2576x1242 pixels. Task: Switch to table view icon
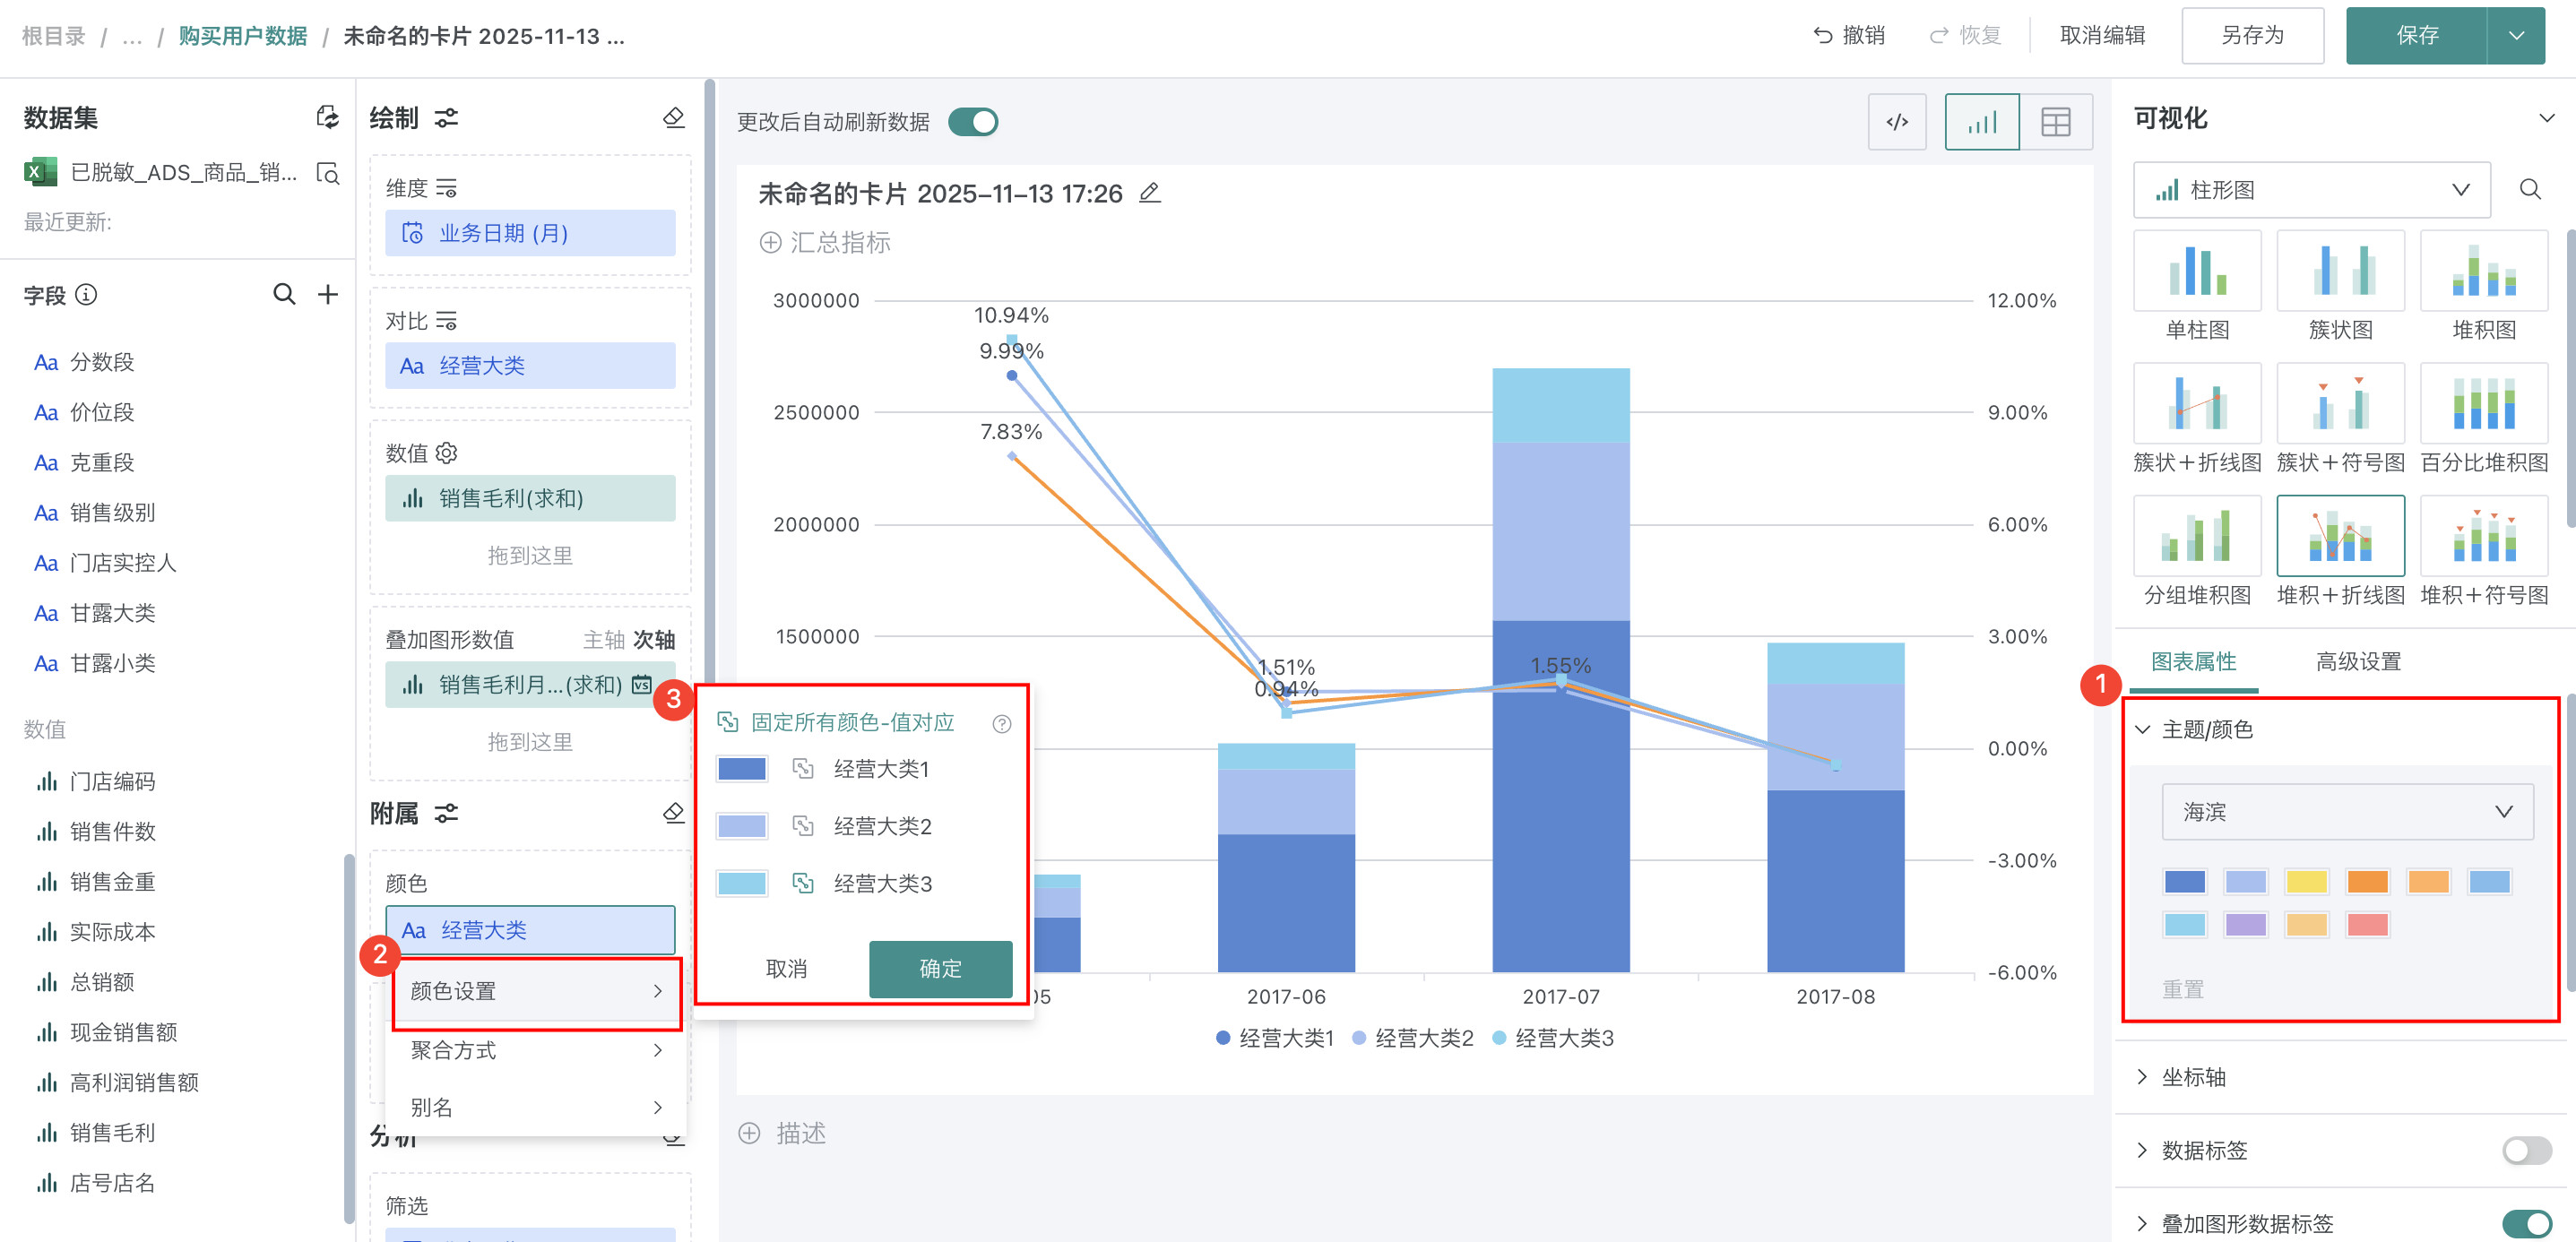coord(2055,122)
